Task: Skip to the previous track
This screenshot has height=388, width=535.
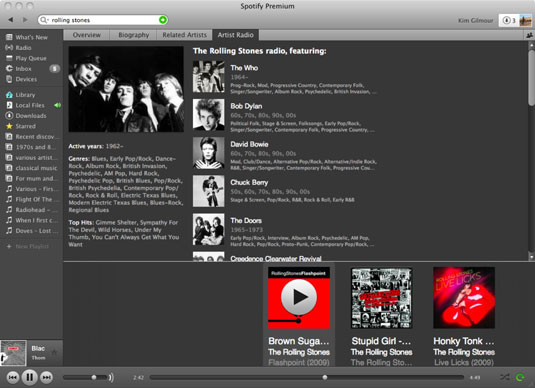Action: [13, 377]
